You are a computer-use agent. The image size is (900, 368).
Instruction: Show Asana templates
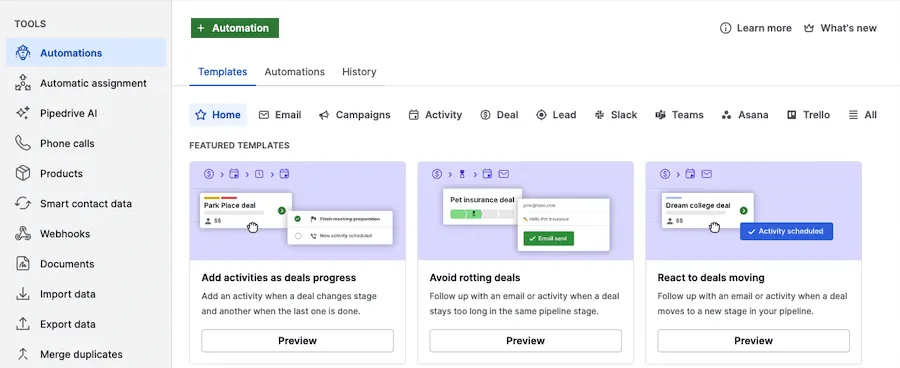(x=745, y=115)
